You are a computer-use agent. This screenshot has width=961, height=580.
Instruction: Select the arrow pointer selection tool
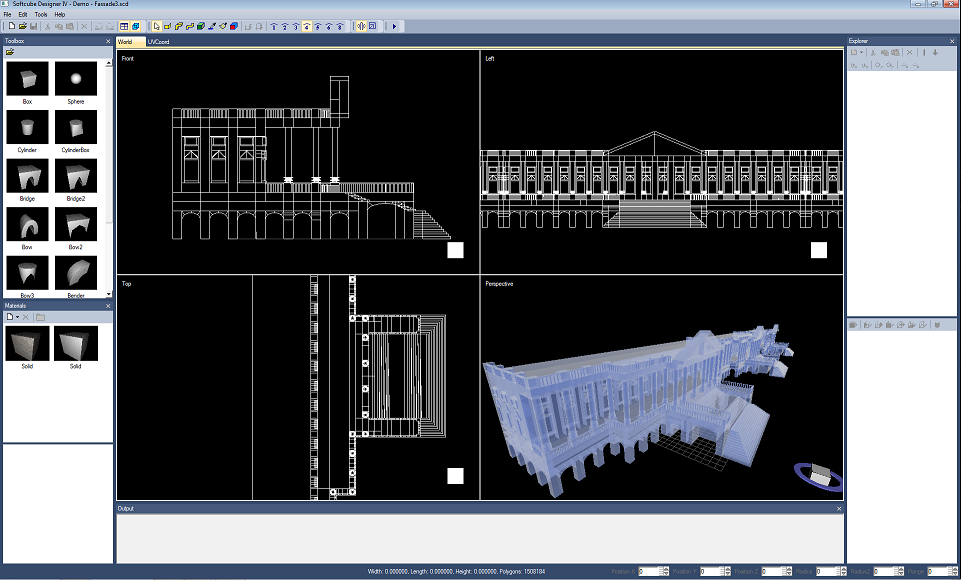[x=155, y=25]
